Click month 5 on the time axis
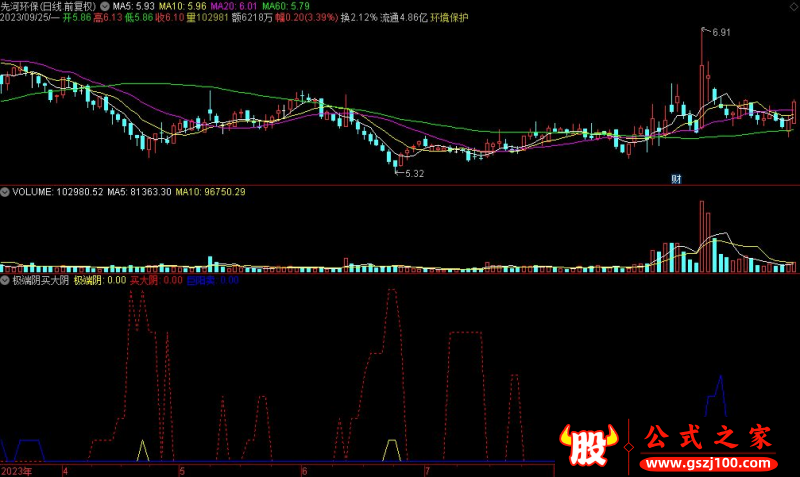800x477 pixels. tap(182, 471)
